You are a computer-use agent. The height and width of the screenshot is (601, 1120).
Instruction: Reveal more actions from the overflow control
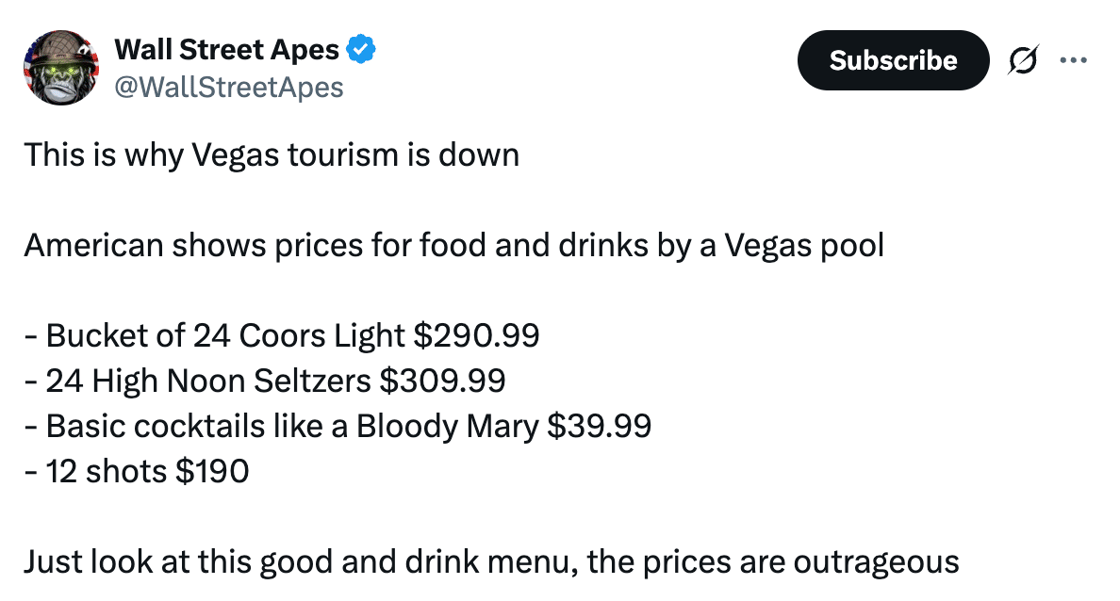(x=1073, y=60)
